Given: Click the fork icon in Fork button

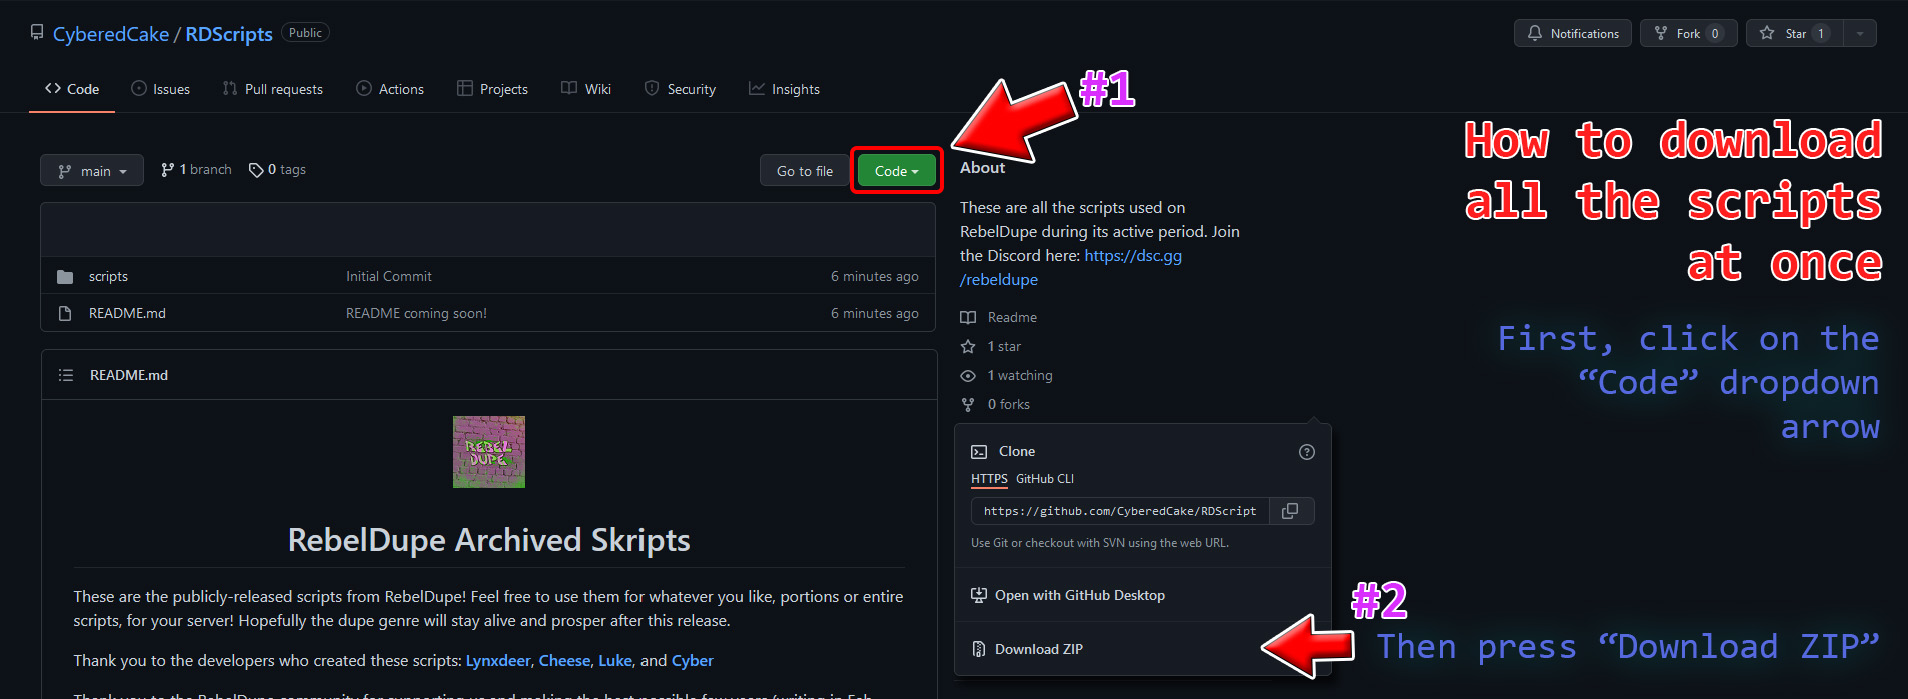Looking at the screenshot, I should 1661,33.
